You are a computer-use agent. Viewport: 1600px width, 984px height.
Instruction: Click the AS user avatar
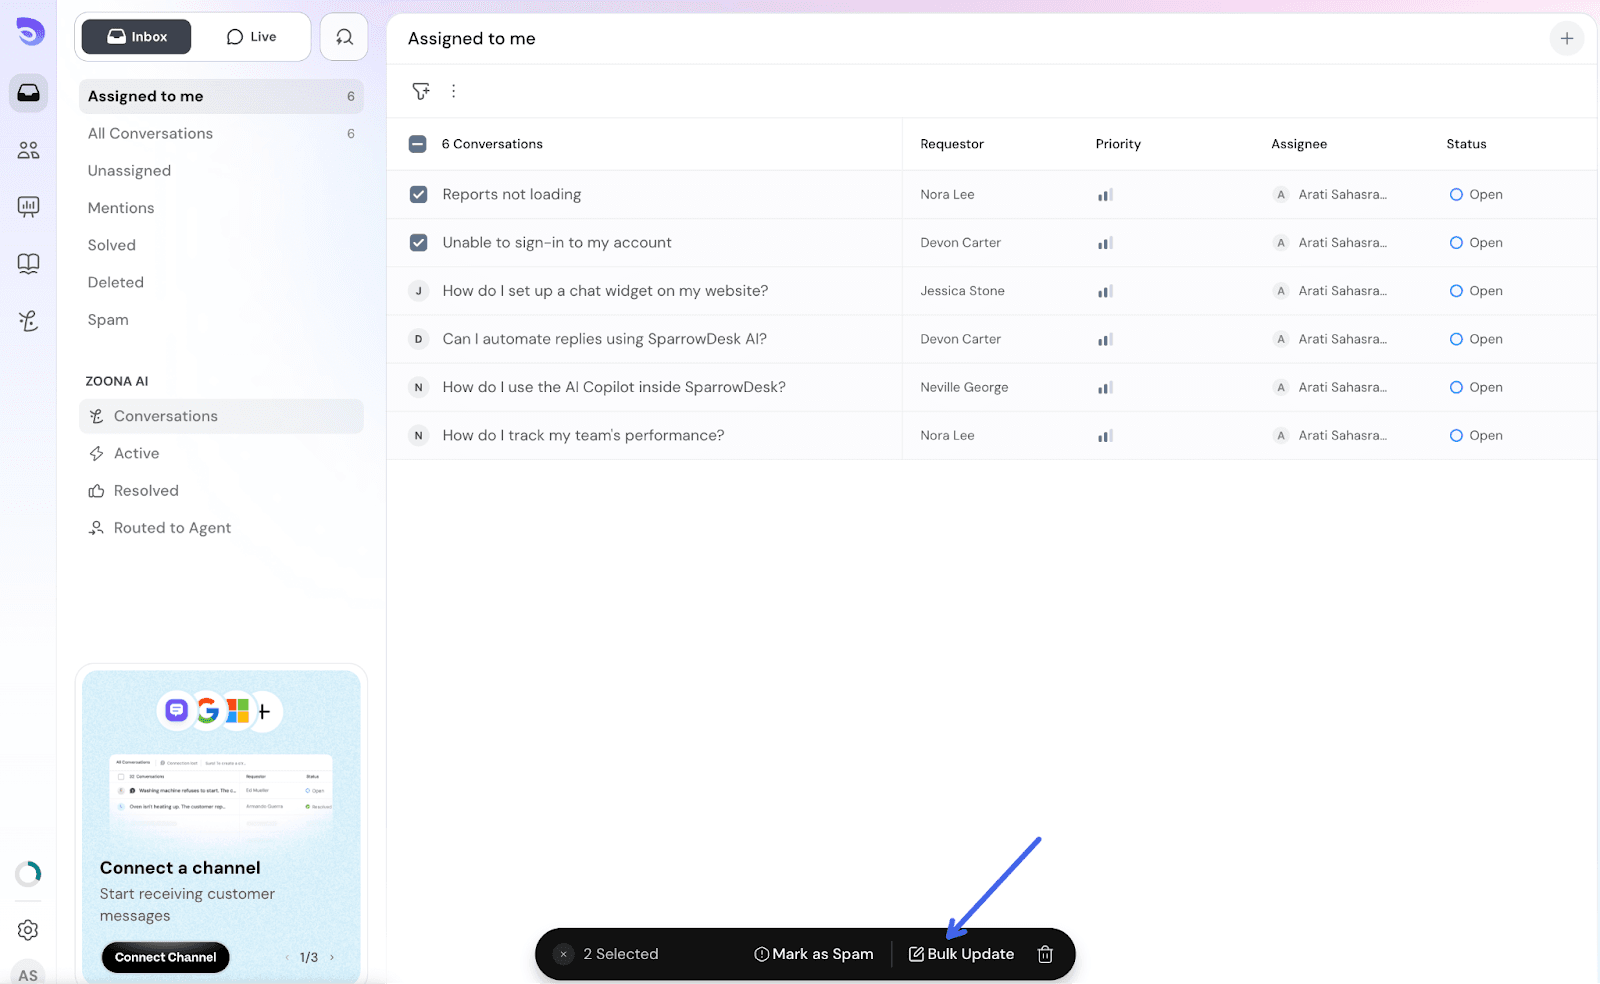(x=28, y=974)
